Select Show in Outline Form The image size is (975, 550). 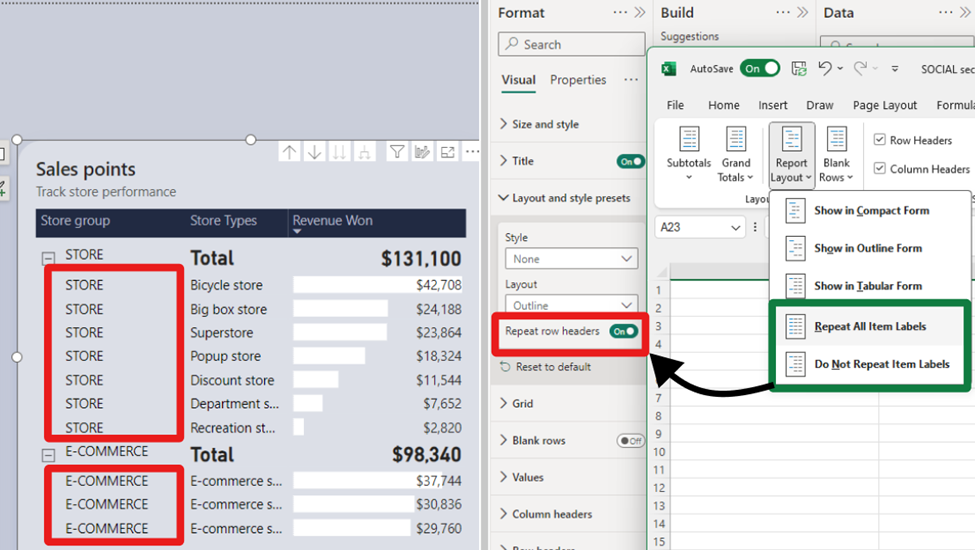tap(871, 249)
